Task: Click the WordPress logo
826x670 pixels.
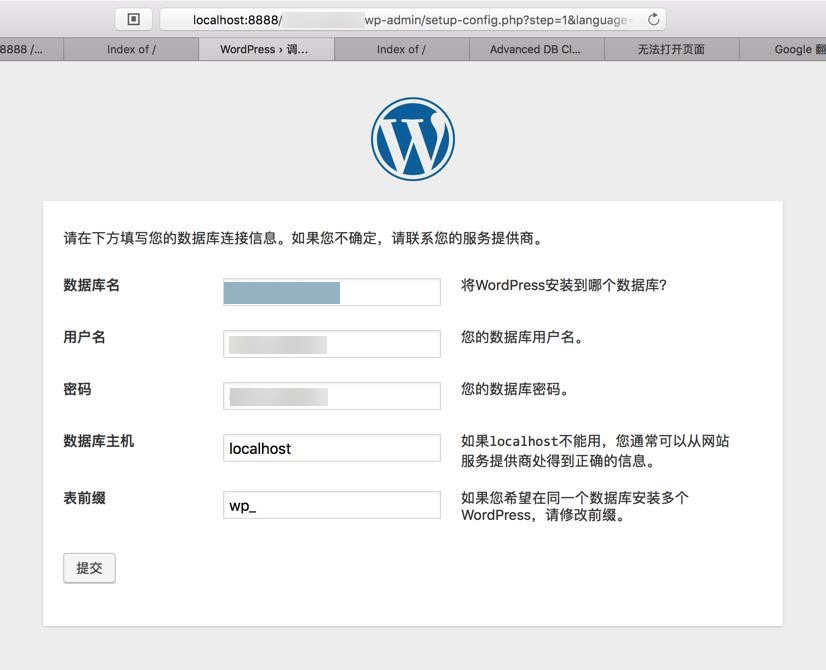Action: [412, 139]
